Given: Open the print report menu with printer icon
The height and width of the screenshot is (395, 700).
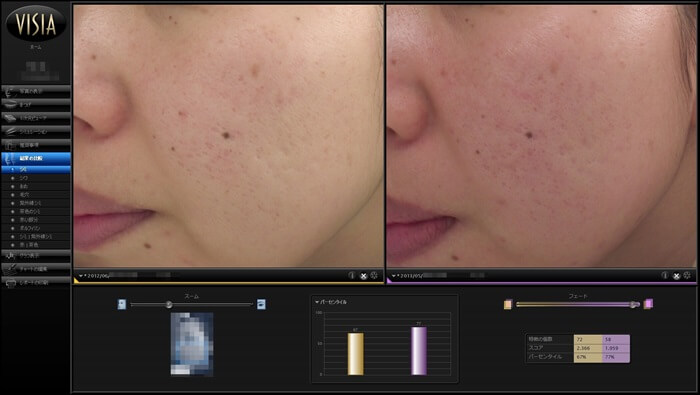Looking at the screenshot, I should coord(36,283).
